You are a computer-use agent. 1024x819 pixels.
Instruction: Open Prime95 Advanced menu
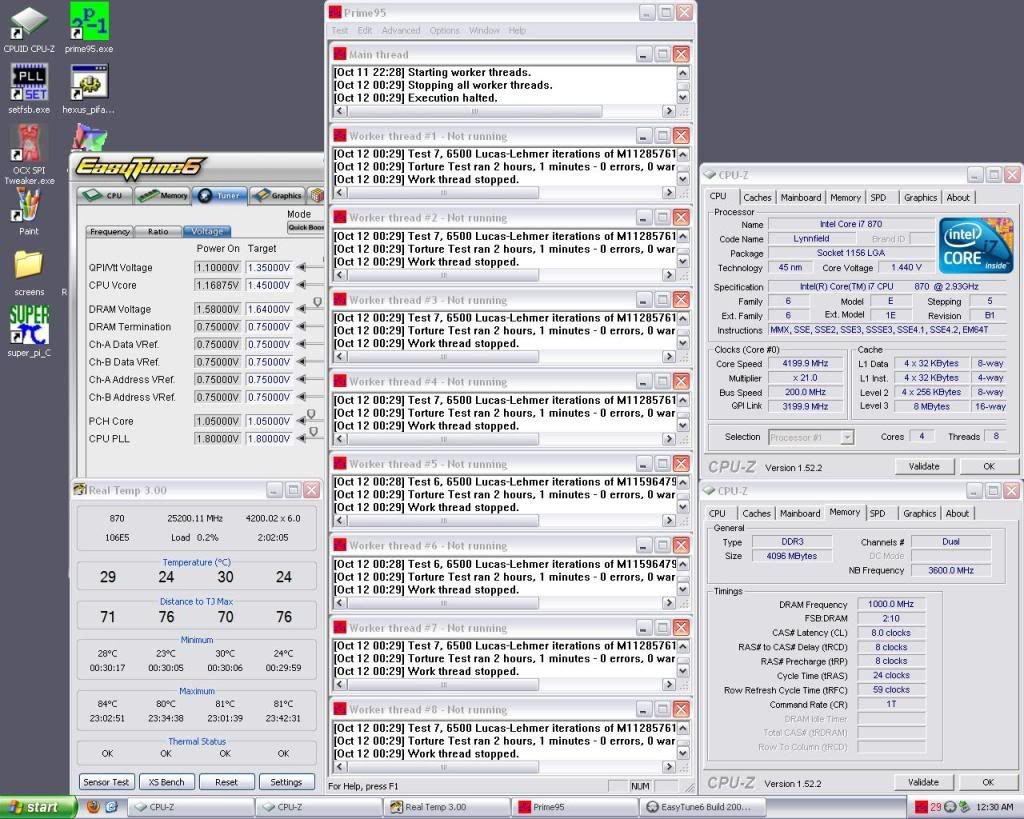click(401, 30)
